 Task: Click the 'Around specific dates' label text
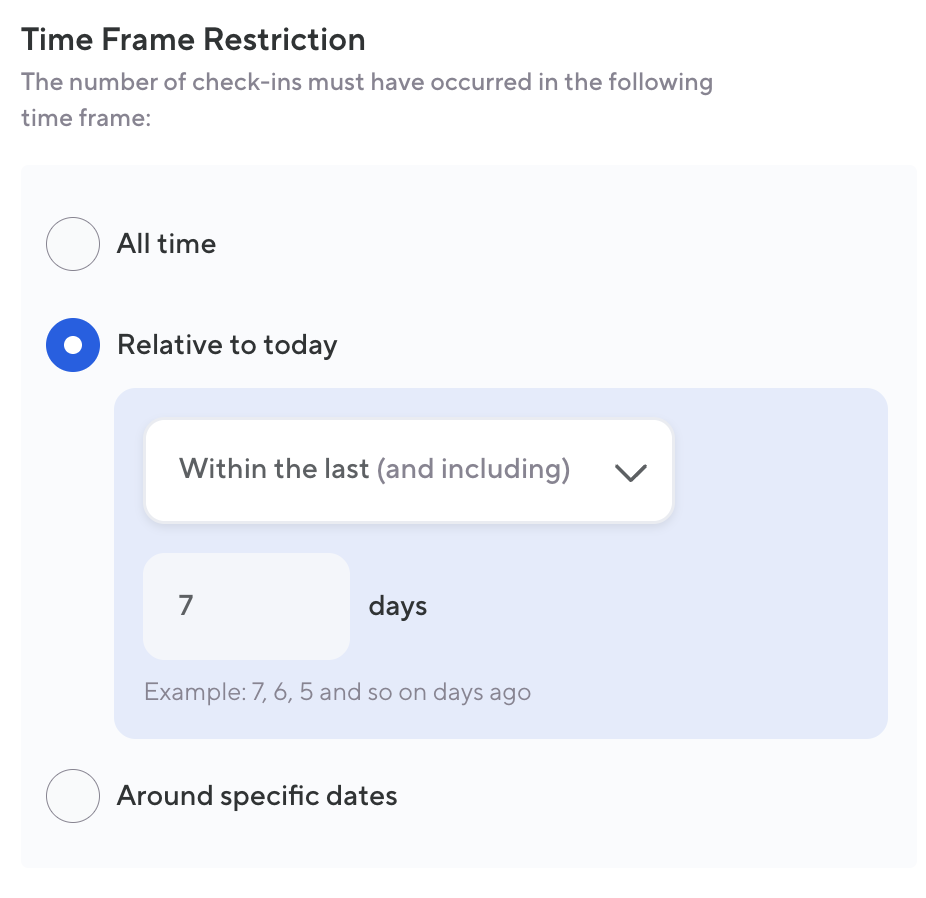[x=257, y=796]
